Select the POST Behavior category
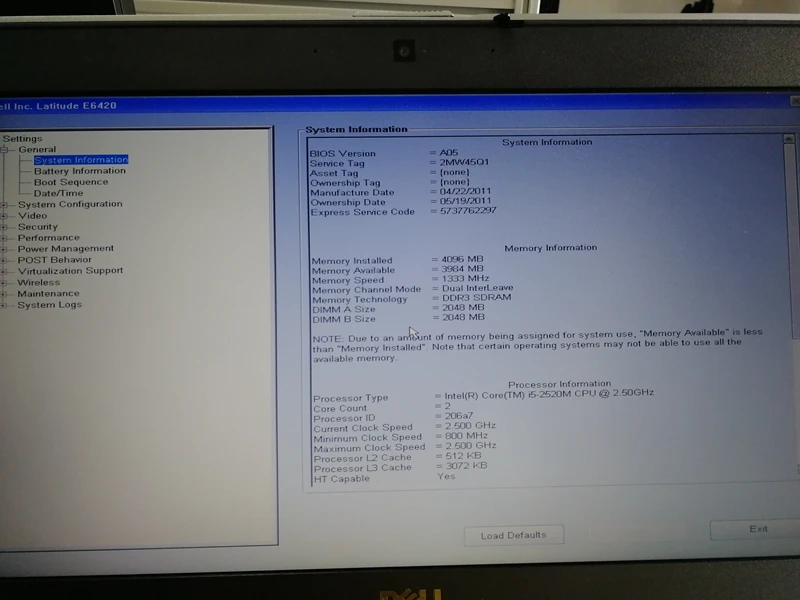This screenshot has height=600, width=800. pos(55,260)
